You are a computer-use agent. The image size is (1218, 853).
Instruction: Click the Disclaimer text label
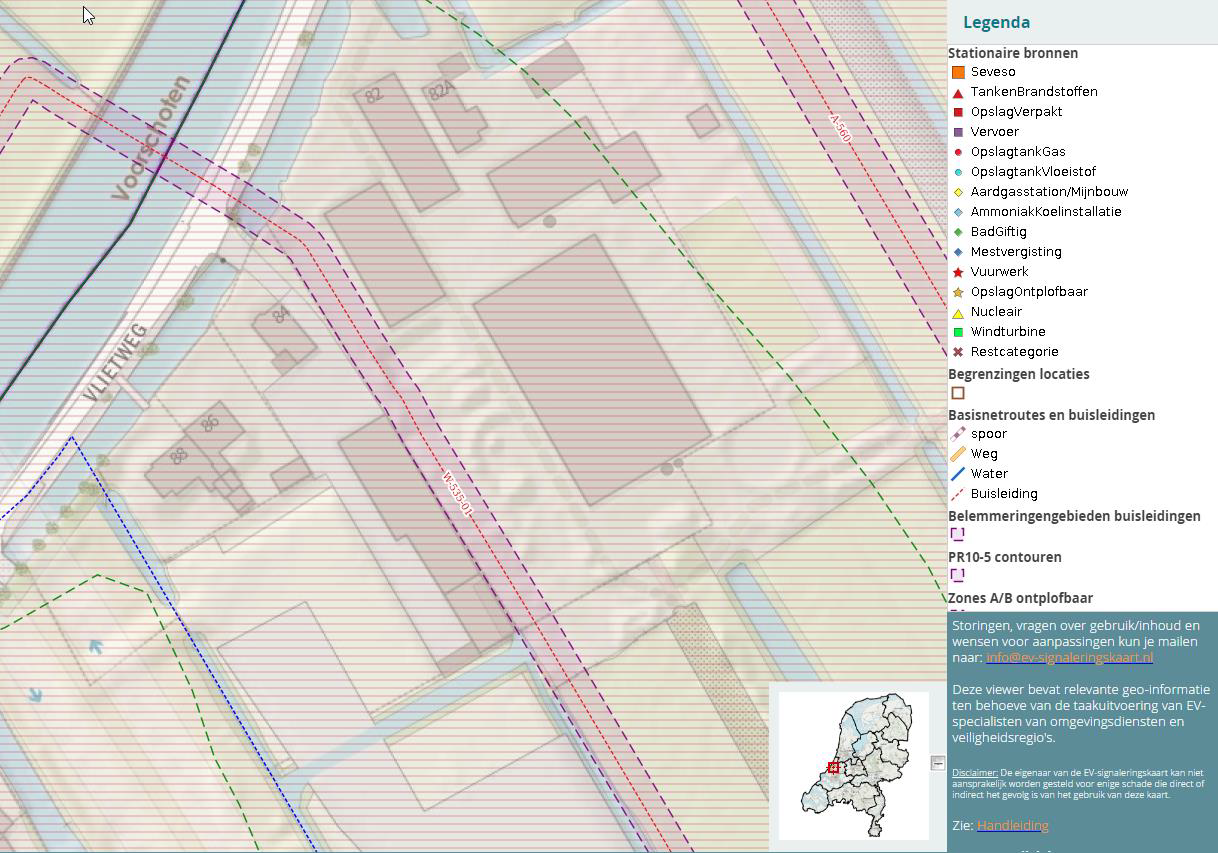pos(975,773)
